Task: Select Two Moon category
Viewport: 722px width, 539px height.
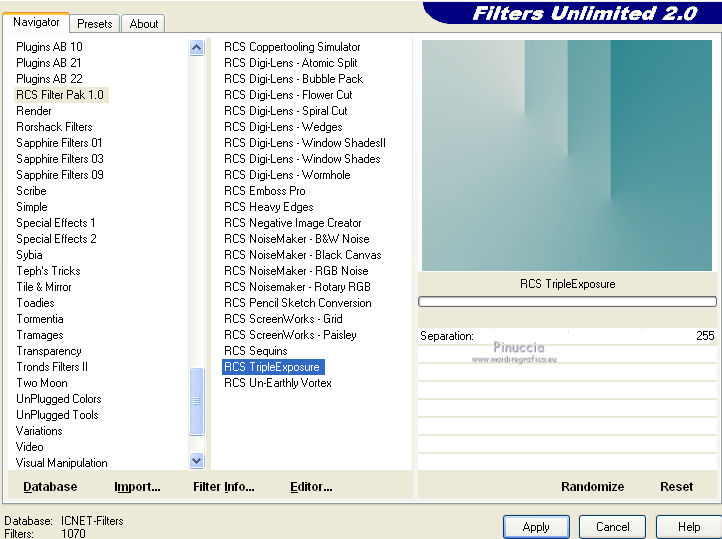Action: click(42, 383)
